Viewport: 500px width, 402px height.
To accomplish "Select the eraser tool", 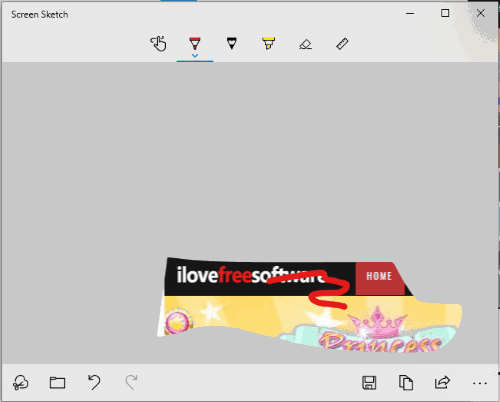I will 305,44.
